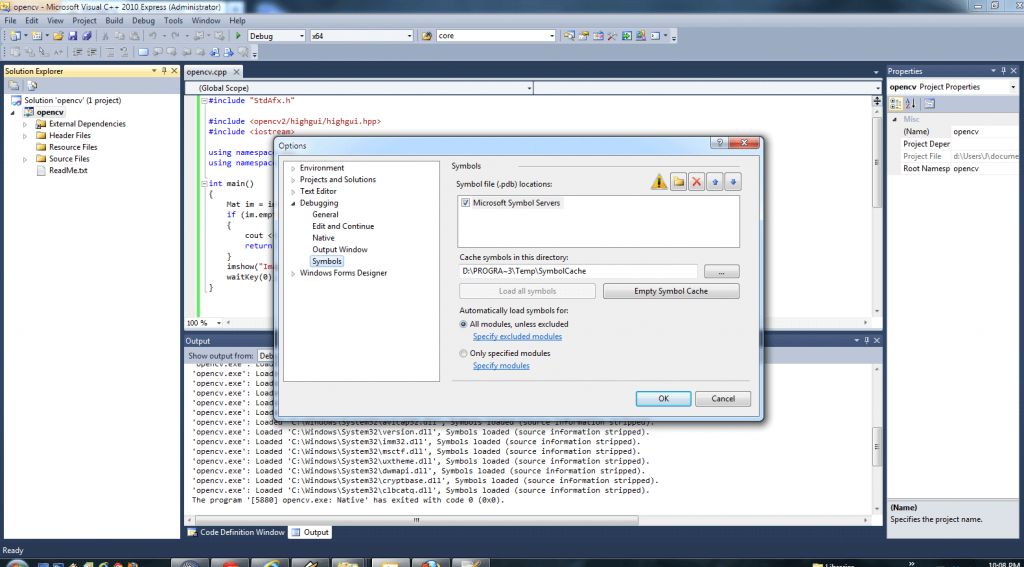Select Edit and Continue under Debugging
This screenshot has width=1024, height=567.
[343, 226]
